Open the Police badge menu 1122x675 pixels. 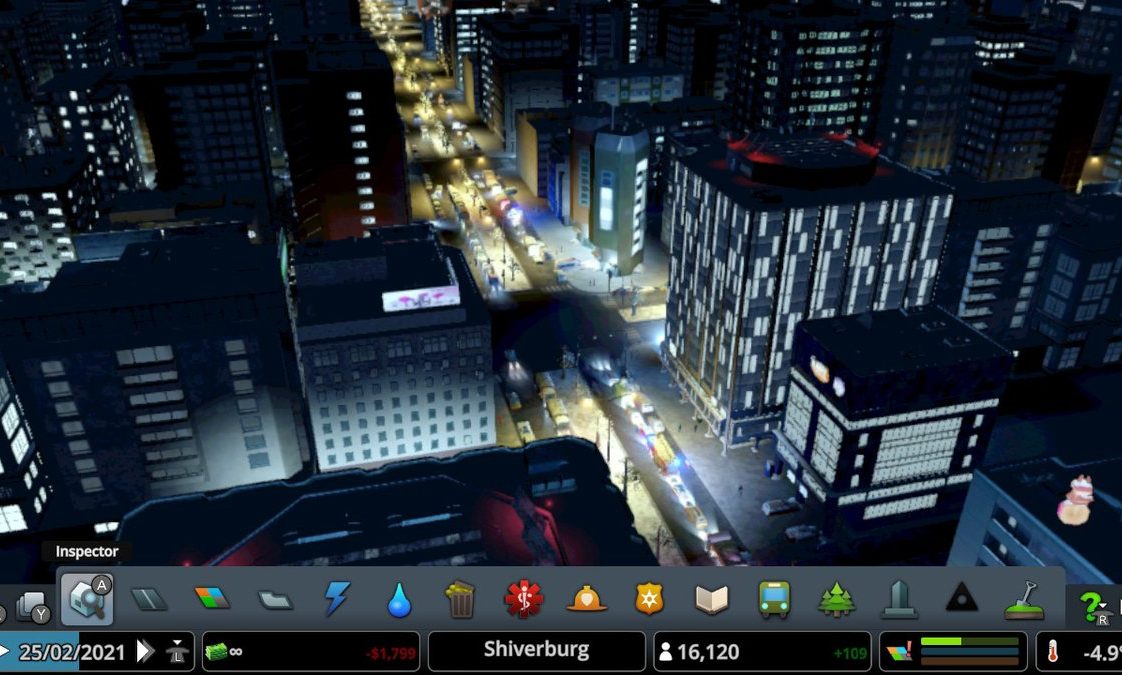649,598
